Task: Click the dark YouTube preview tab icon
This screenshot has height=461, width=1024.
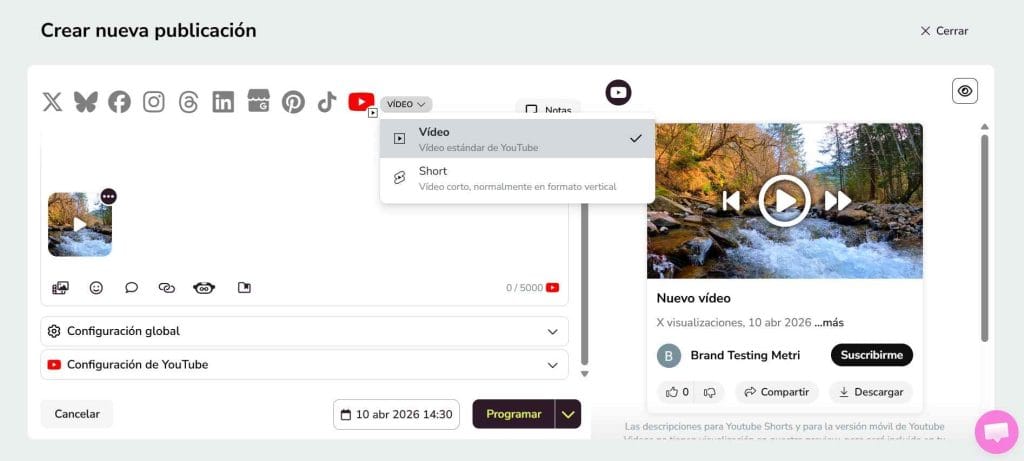Action: point(618,93)
